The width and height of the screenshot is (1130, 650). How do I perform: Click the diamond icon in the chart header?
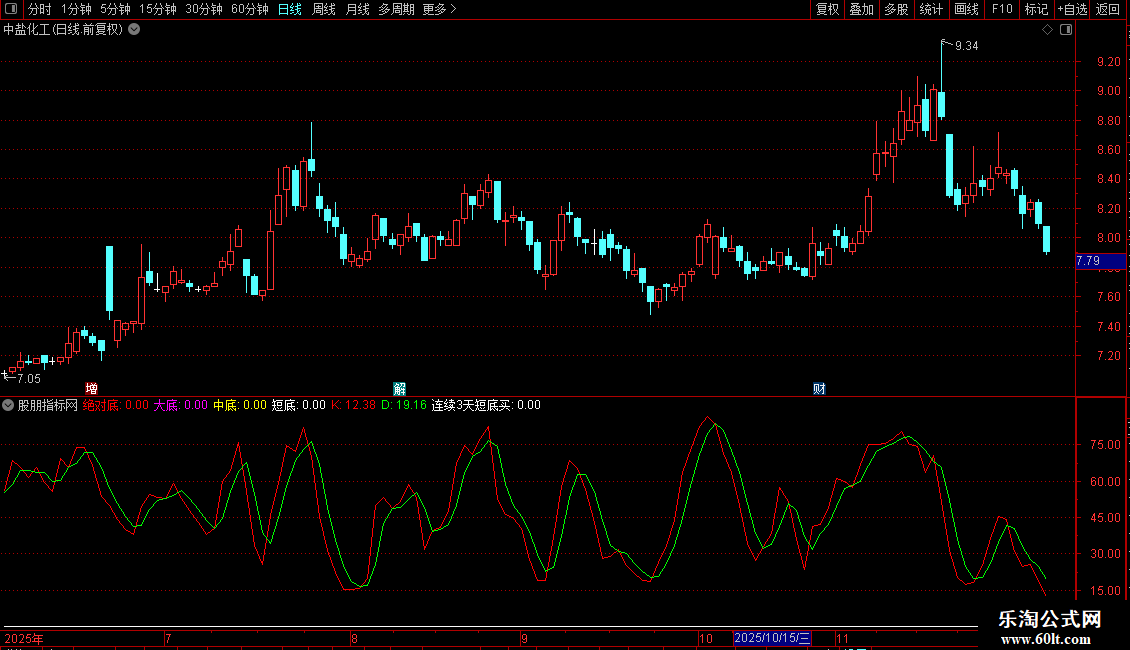tap(1047, 30)
